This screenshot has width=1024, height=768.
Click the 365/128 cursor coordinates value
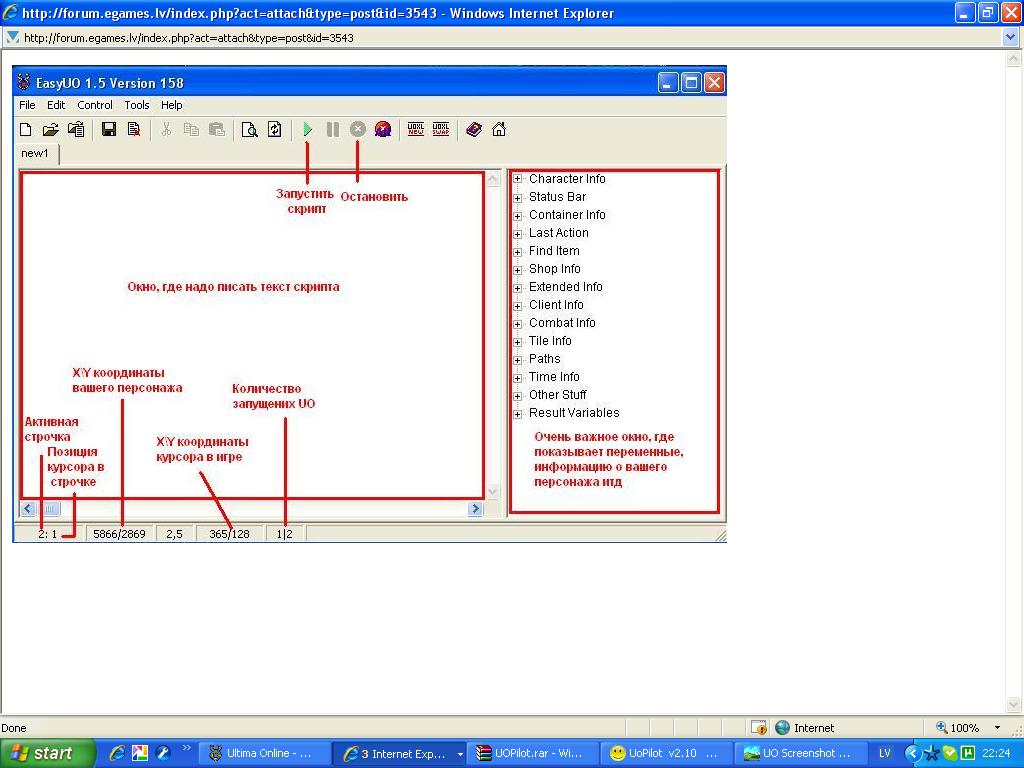click(229, 534)
